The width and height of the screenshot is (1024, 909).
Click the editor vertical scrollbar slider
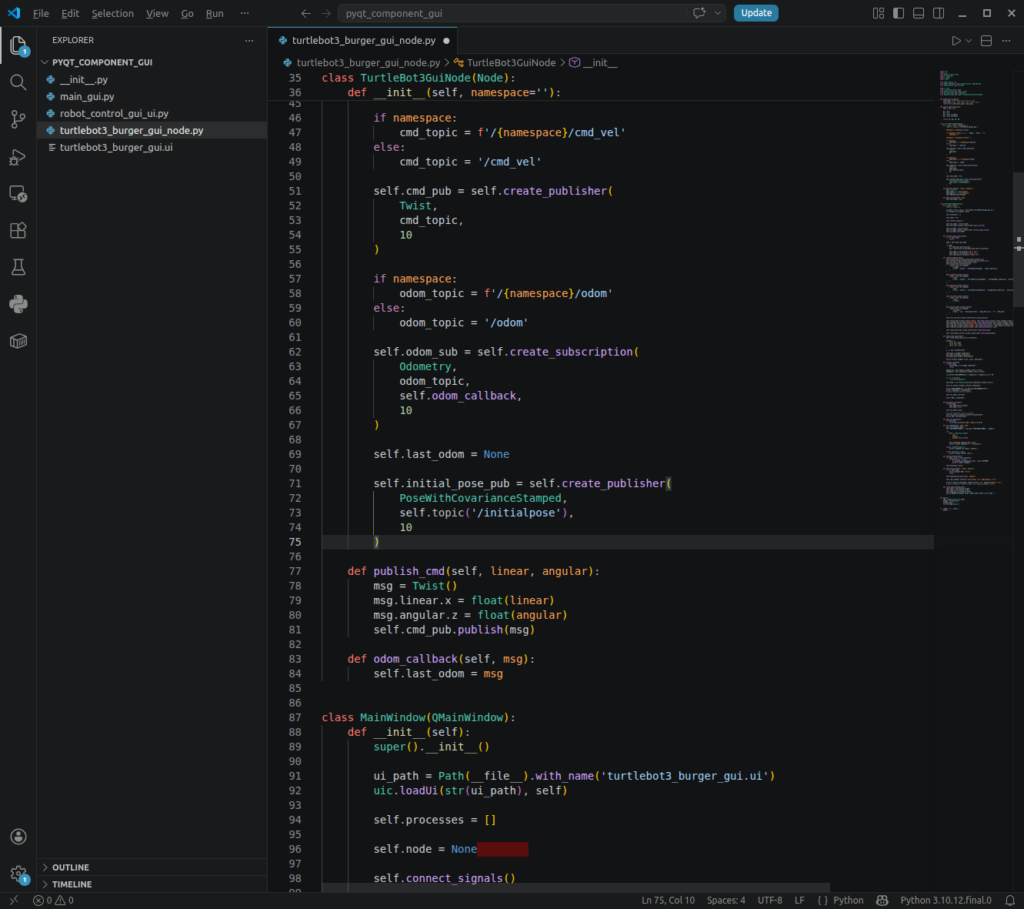[1018, 239]
